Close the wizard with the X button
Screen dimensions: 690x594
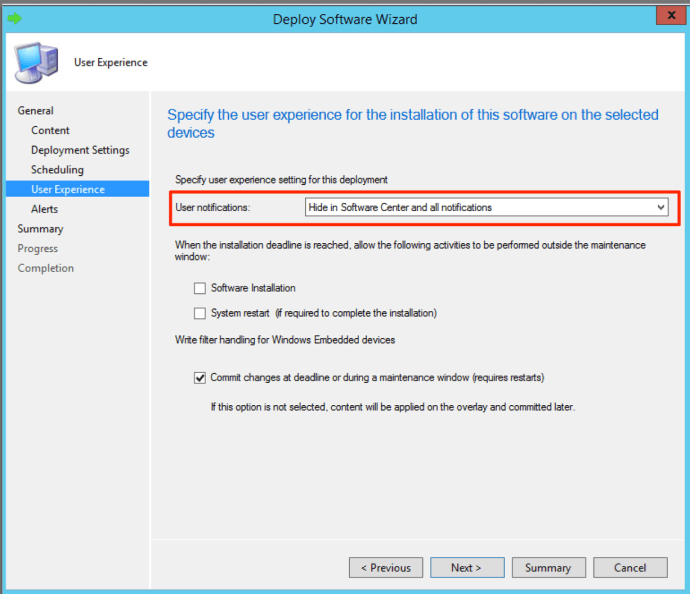(671, 15)
